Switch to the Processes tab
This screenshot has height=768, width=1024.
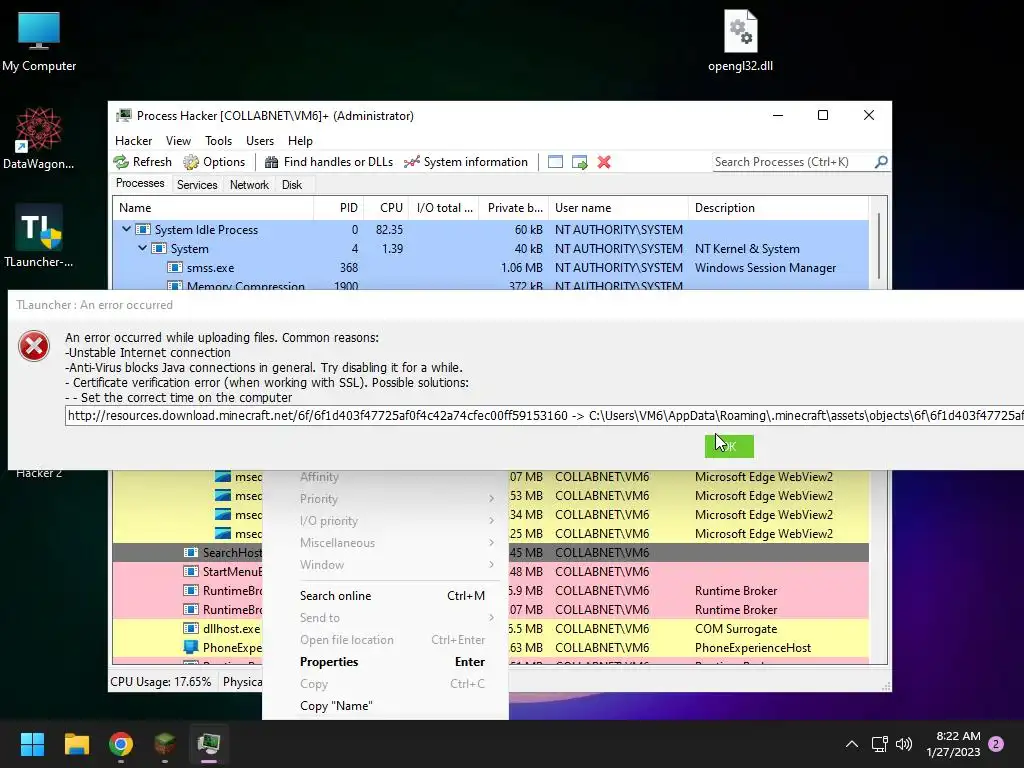click(x=140, y=184)
